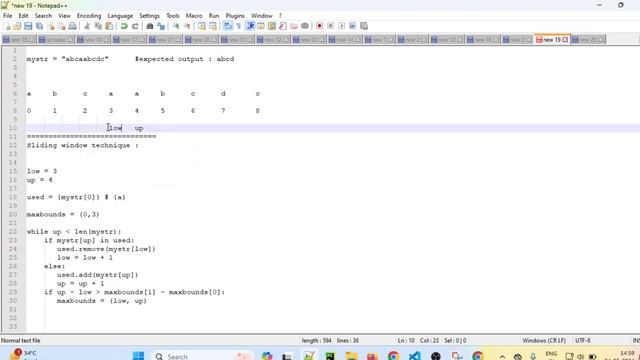The image size is (640, 360).
Task: Toggle the indent guide toolbar button
Action: point(250,26)
